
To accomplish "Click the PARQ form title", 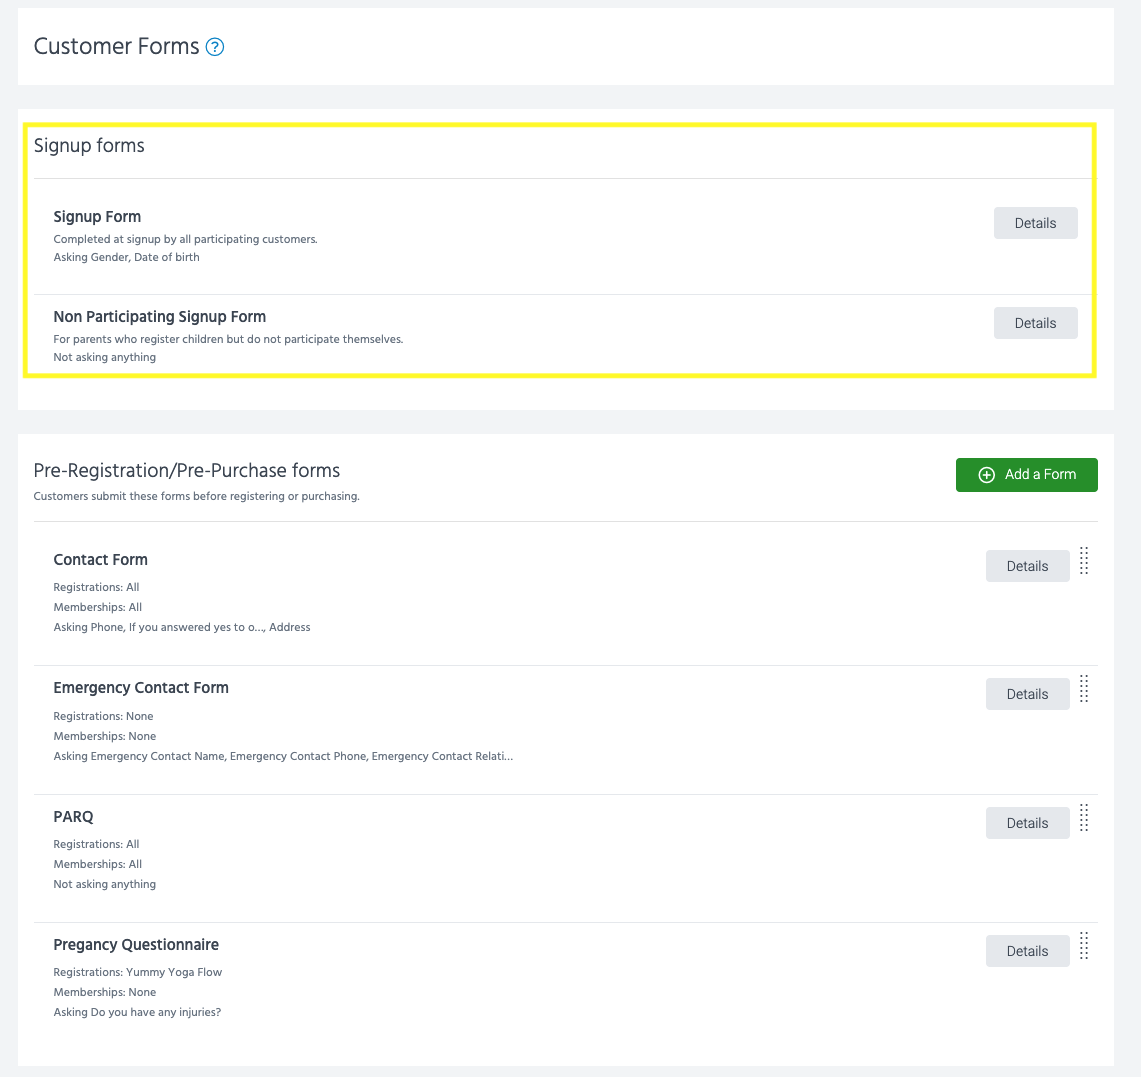I will (x=73, y=817).
